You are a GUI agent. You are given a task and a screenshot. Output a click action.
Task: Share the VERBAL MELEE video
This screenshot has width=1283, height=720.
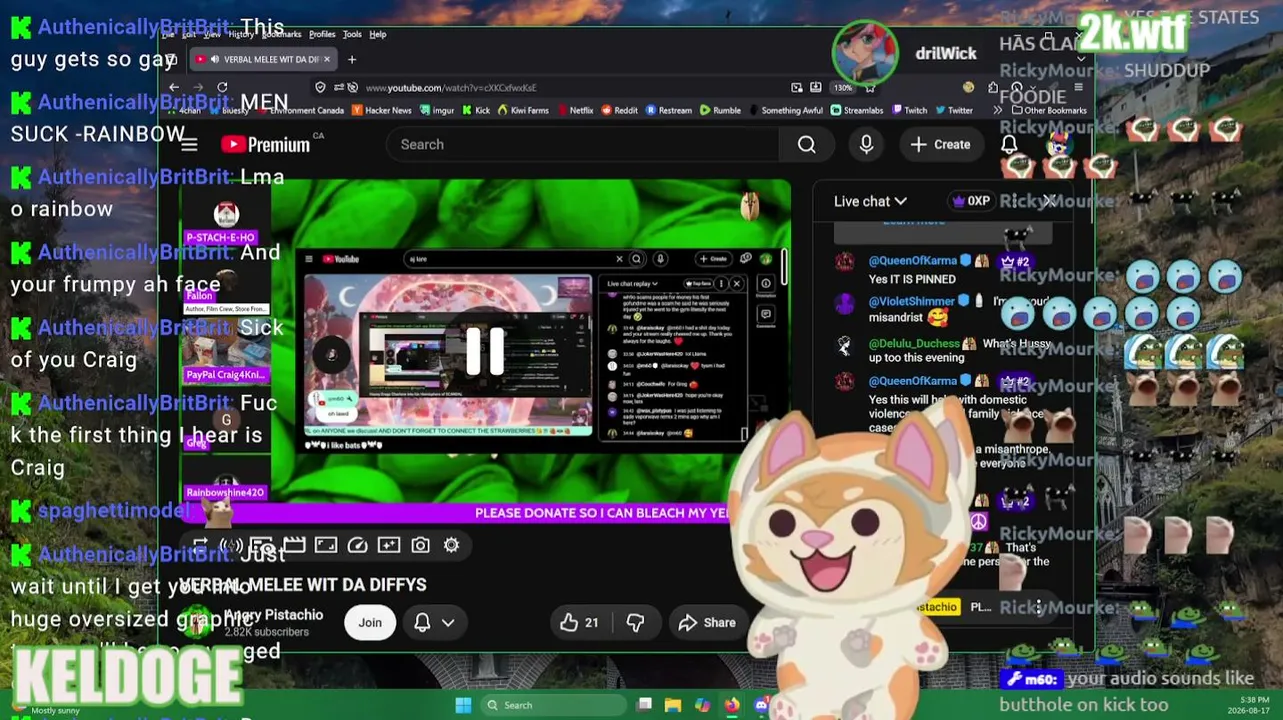click(707, 622)
